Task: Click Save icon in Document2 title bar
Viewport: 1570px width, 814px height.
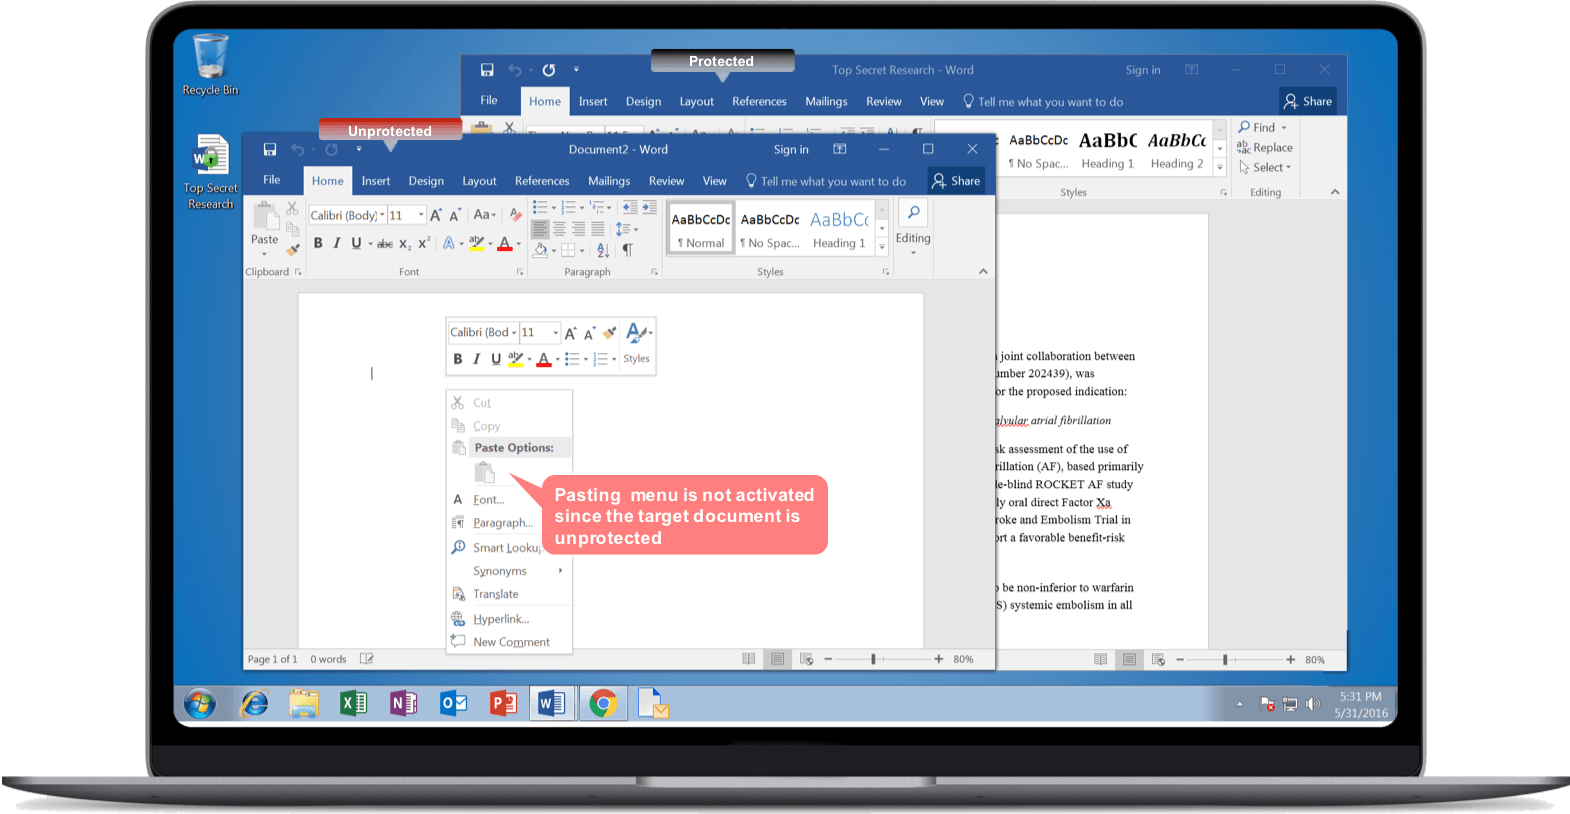Action: tap(270, 150)
